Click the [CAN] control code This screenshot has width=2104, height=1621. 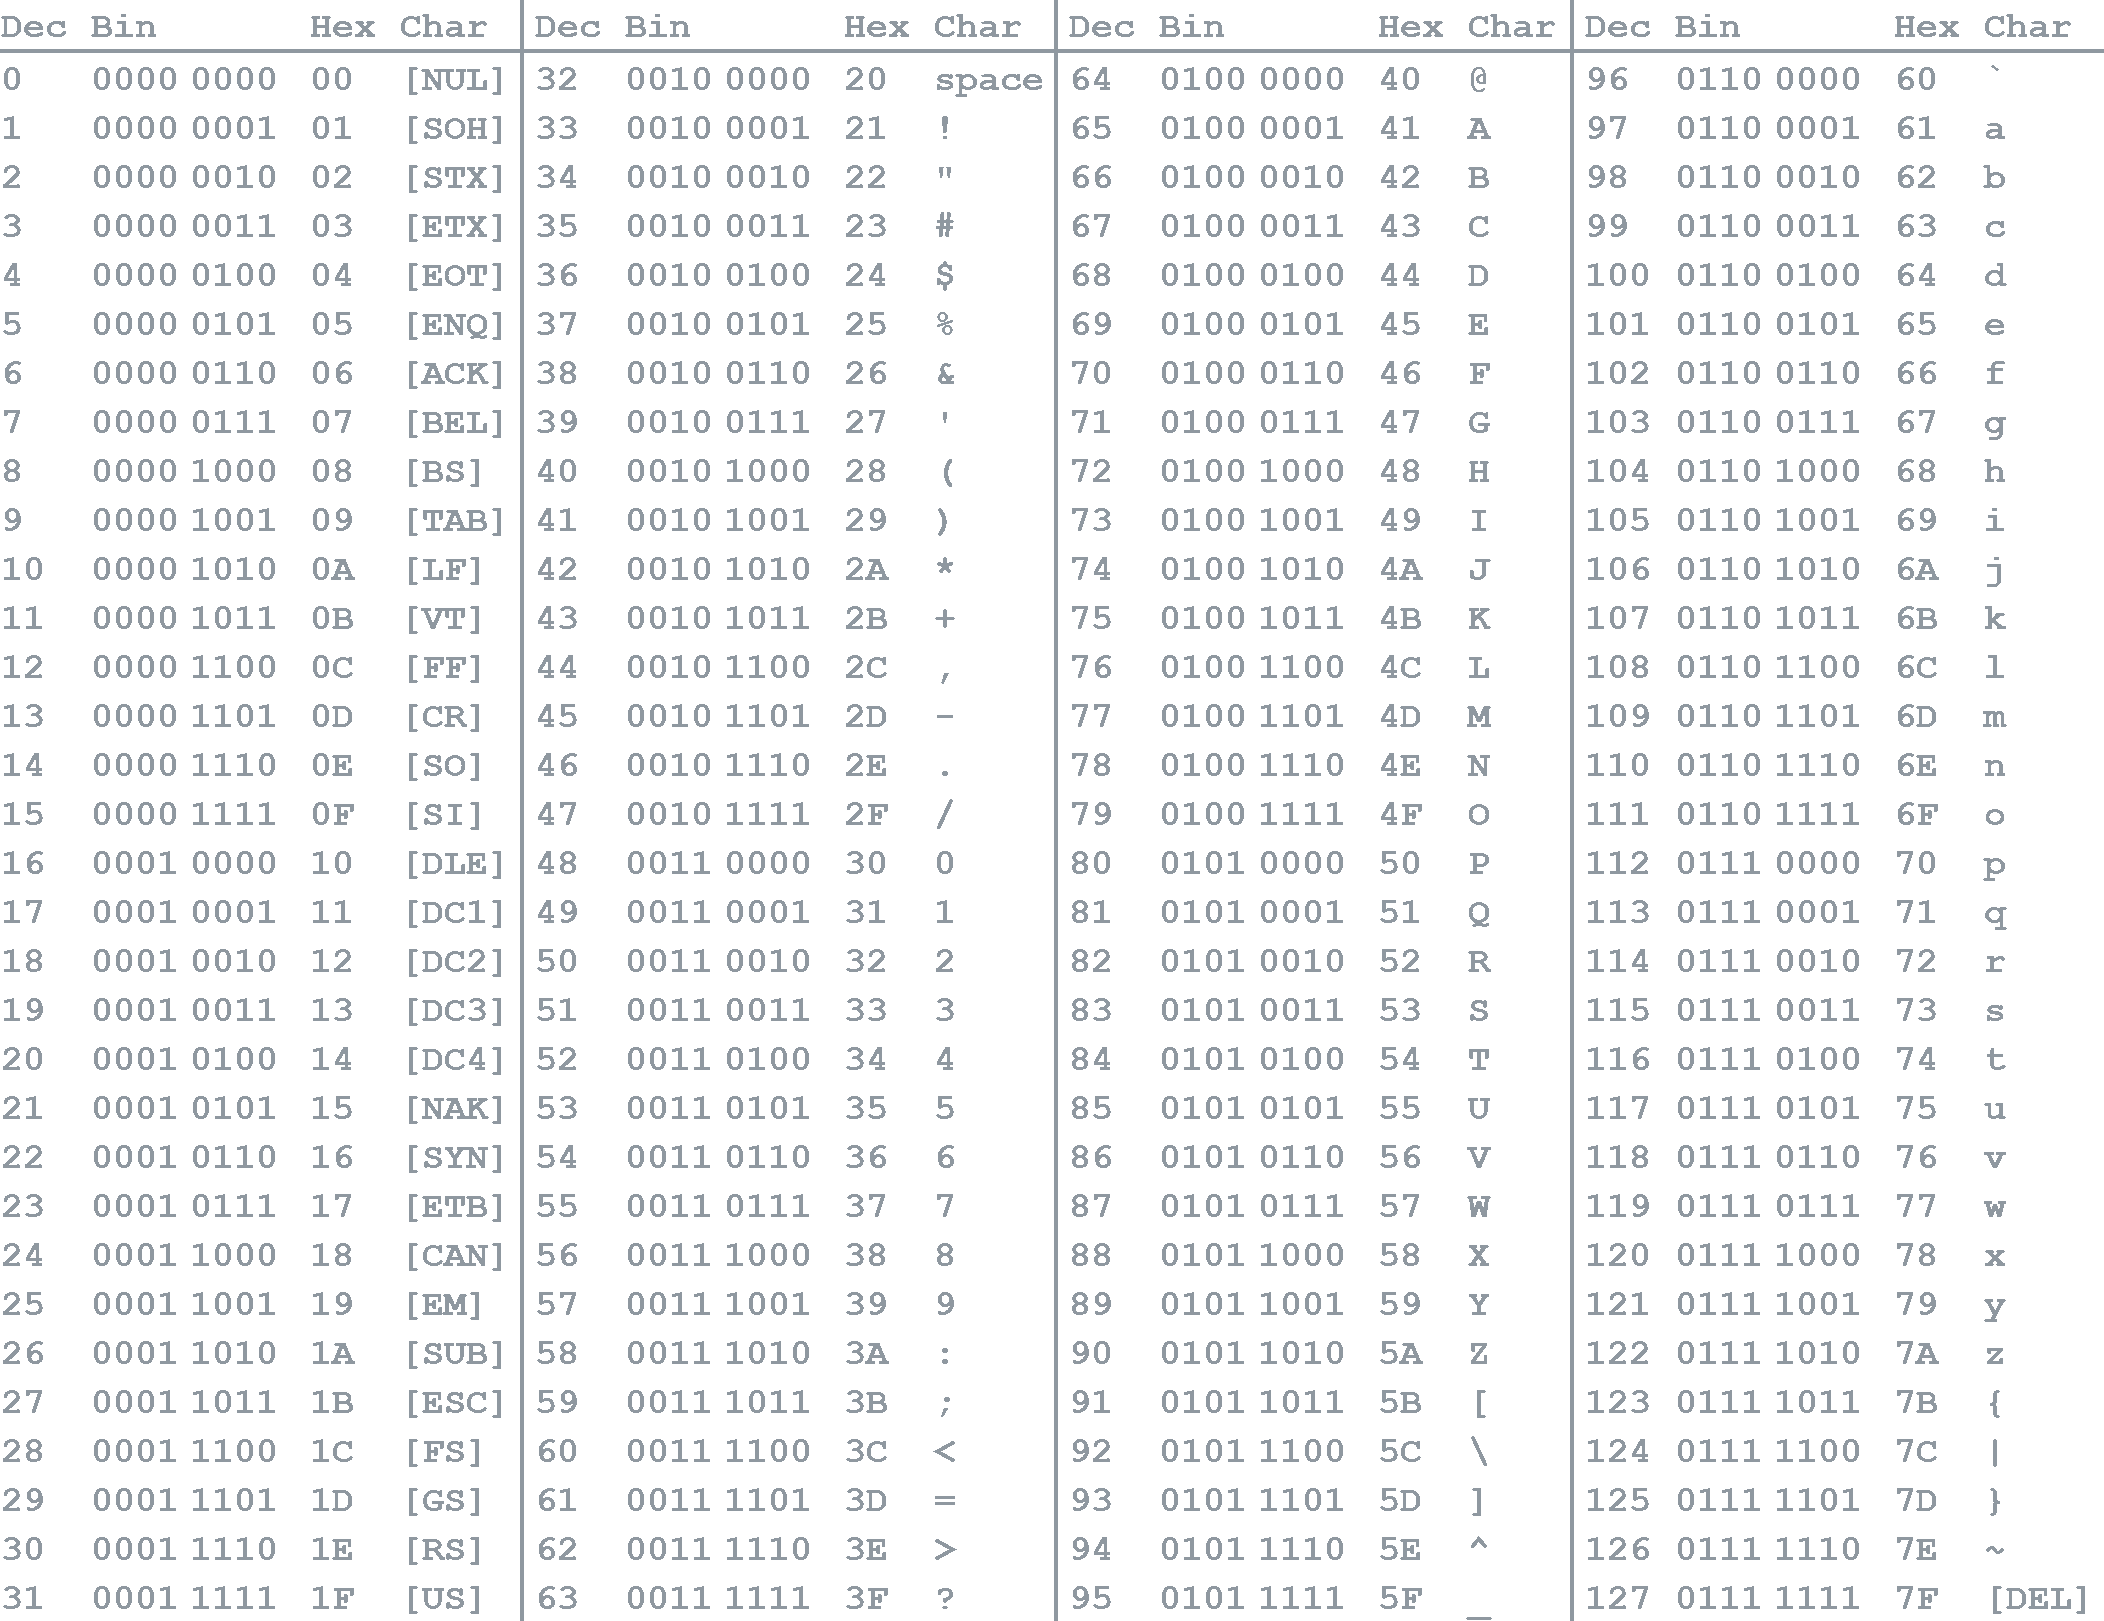454,1255
